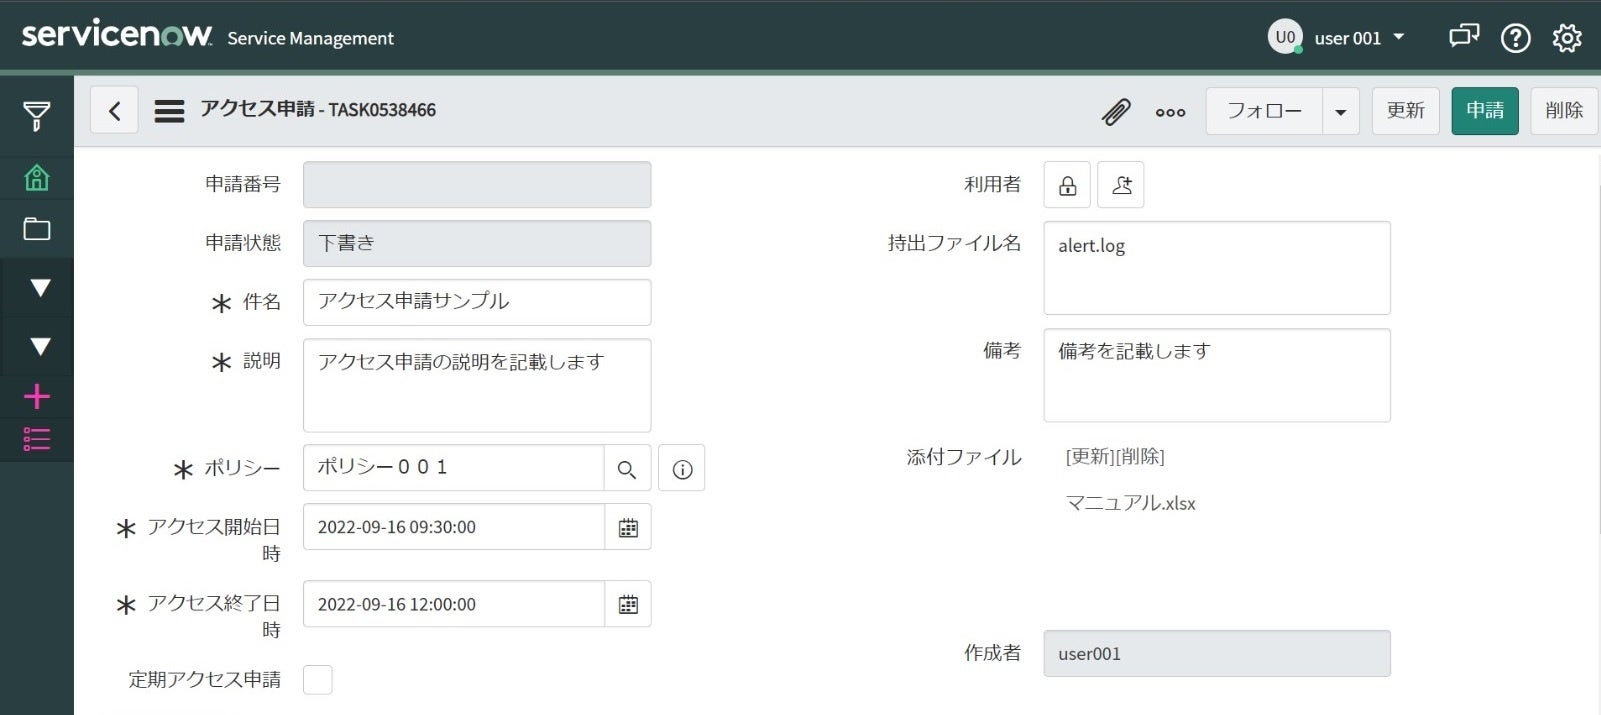
Task: Open the chat conversations icon in the header
Action: (x=1463, y=37)
